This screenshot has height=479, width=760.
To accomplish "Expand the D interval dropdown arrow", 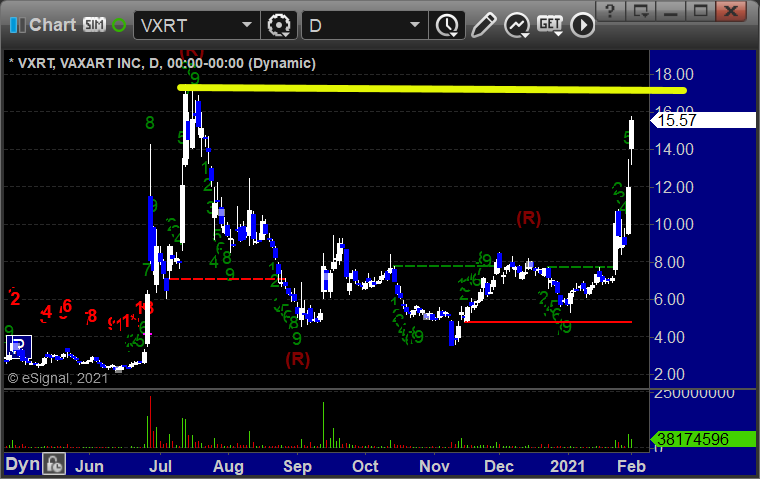I will [x=415, y=25].
